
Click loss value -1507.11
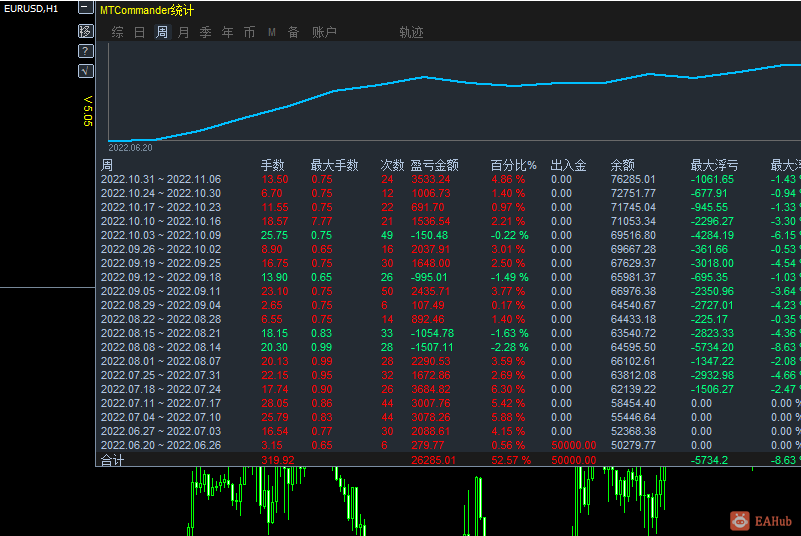coord(432,347)
